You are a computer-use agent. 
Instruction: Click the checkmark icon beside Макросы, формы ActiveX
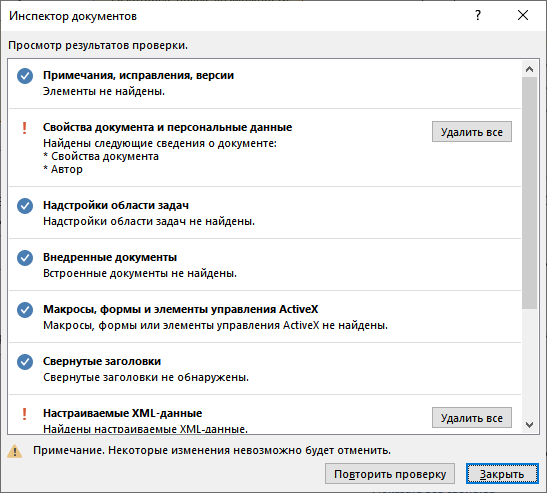point(25,310)
